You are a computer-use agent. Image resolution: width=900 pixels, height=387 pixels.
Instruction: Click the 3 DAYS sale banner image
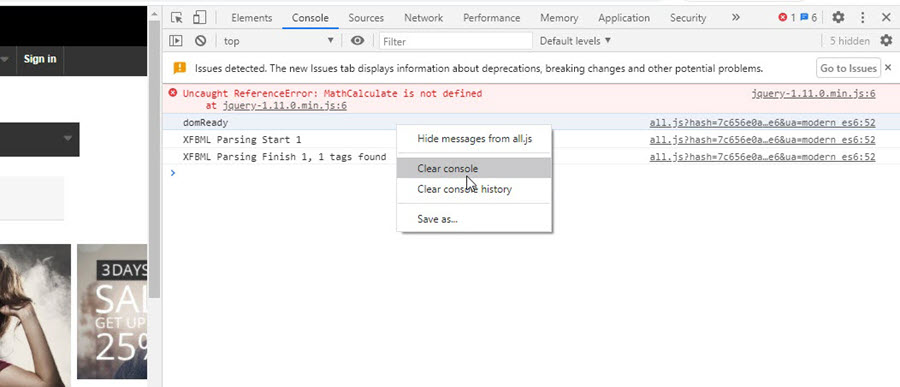click(112, 312)
